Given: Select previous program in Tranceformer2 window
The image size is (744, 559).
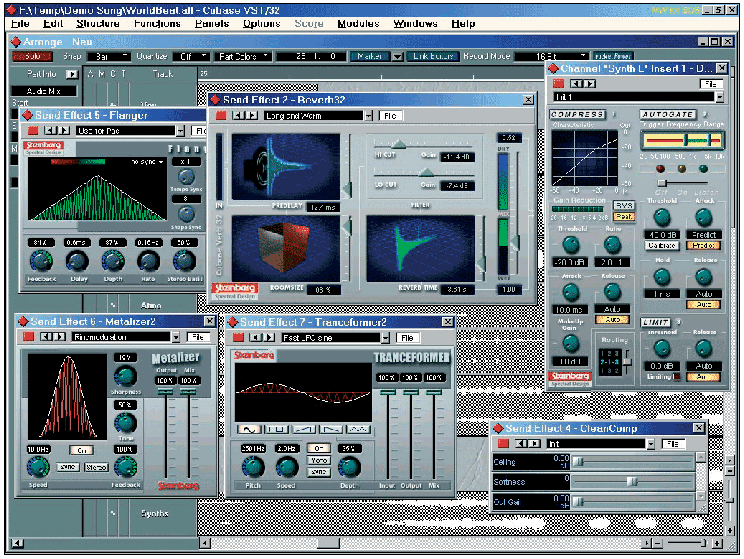Looking at the screenshot, I should tap(256, 337).
